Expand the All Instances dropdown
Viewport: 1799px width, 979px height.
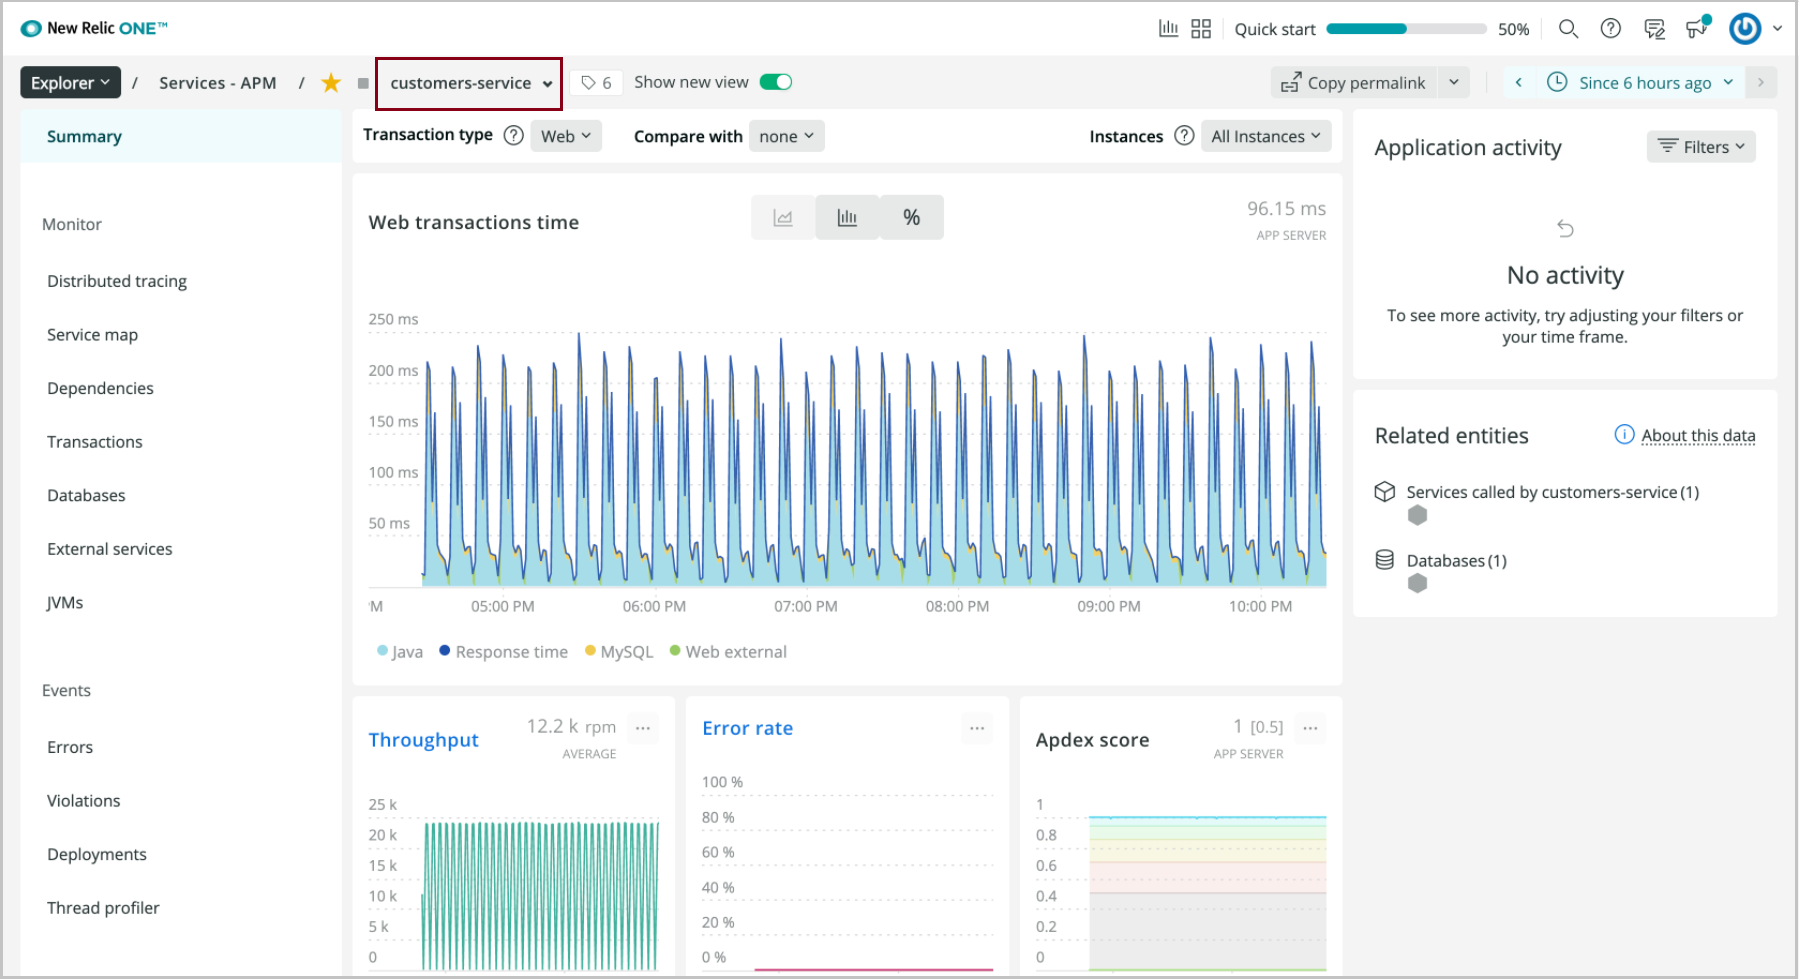tap(1265, 136)
